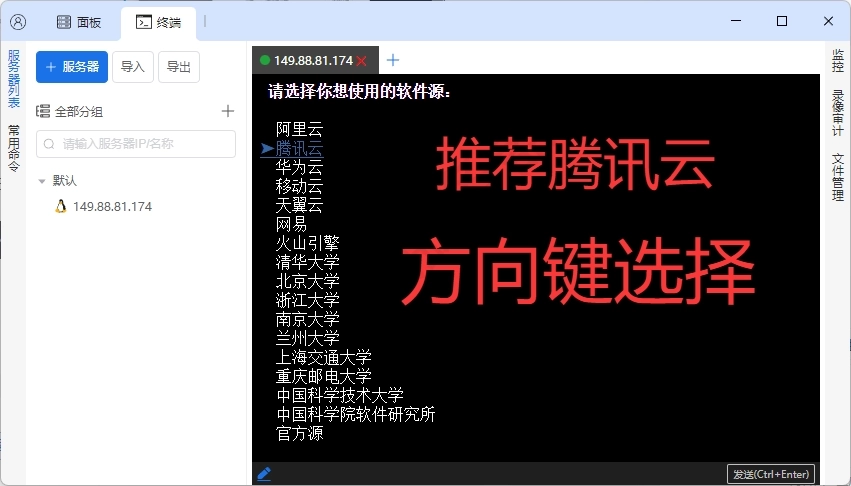Screen dimensions: 851x486
Task: Open the user account profile icon
Action: (18, 22)
